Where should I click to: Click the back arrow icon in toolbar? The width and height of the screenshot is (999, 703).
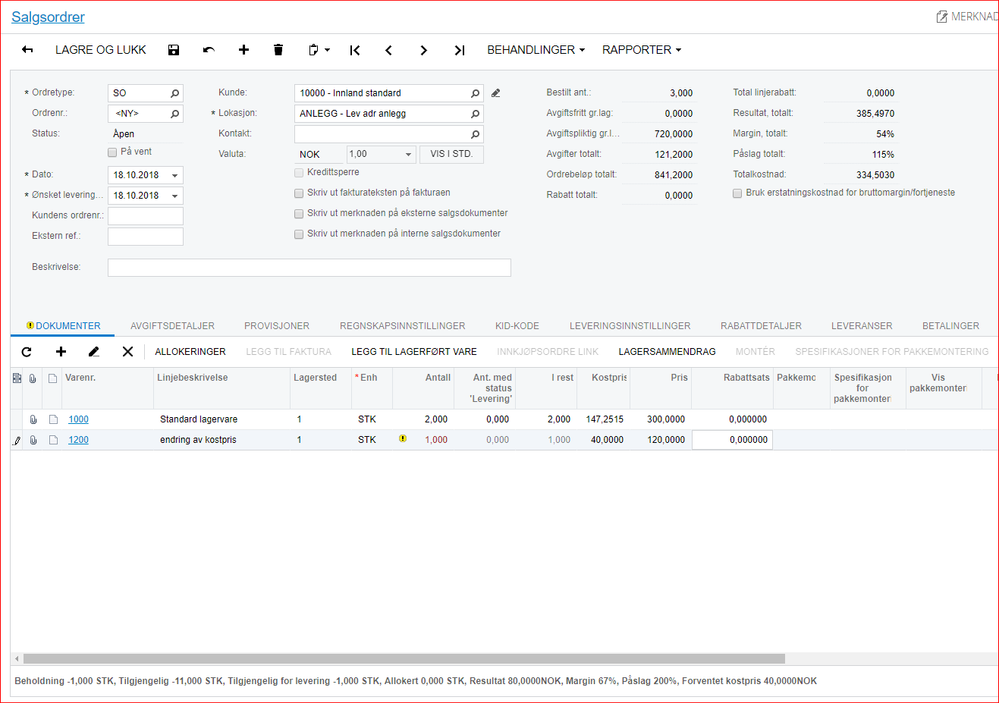pos(27,50)
